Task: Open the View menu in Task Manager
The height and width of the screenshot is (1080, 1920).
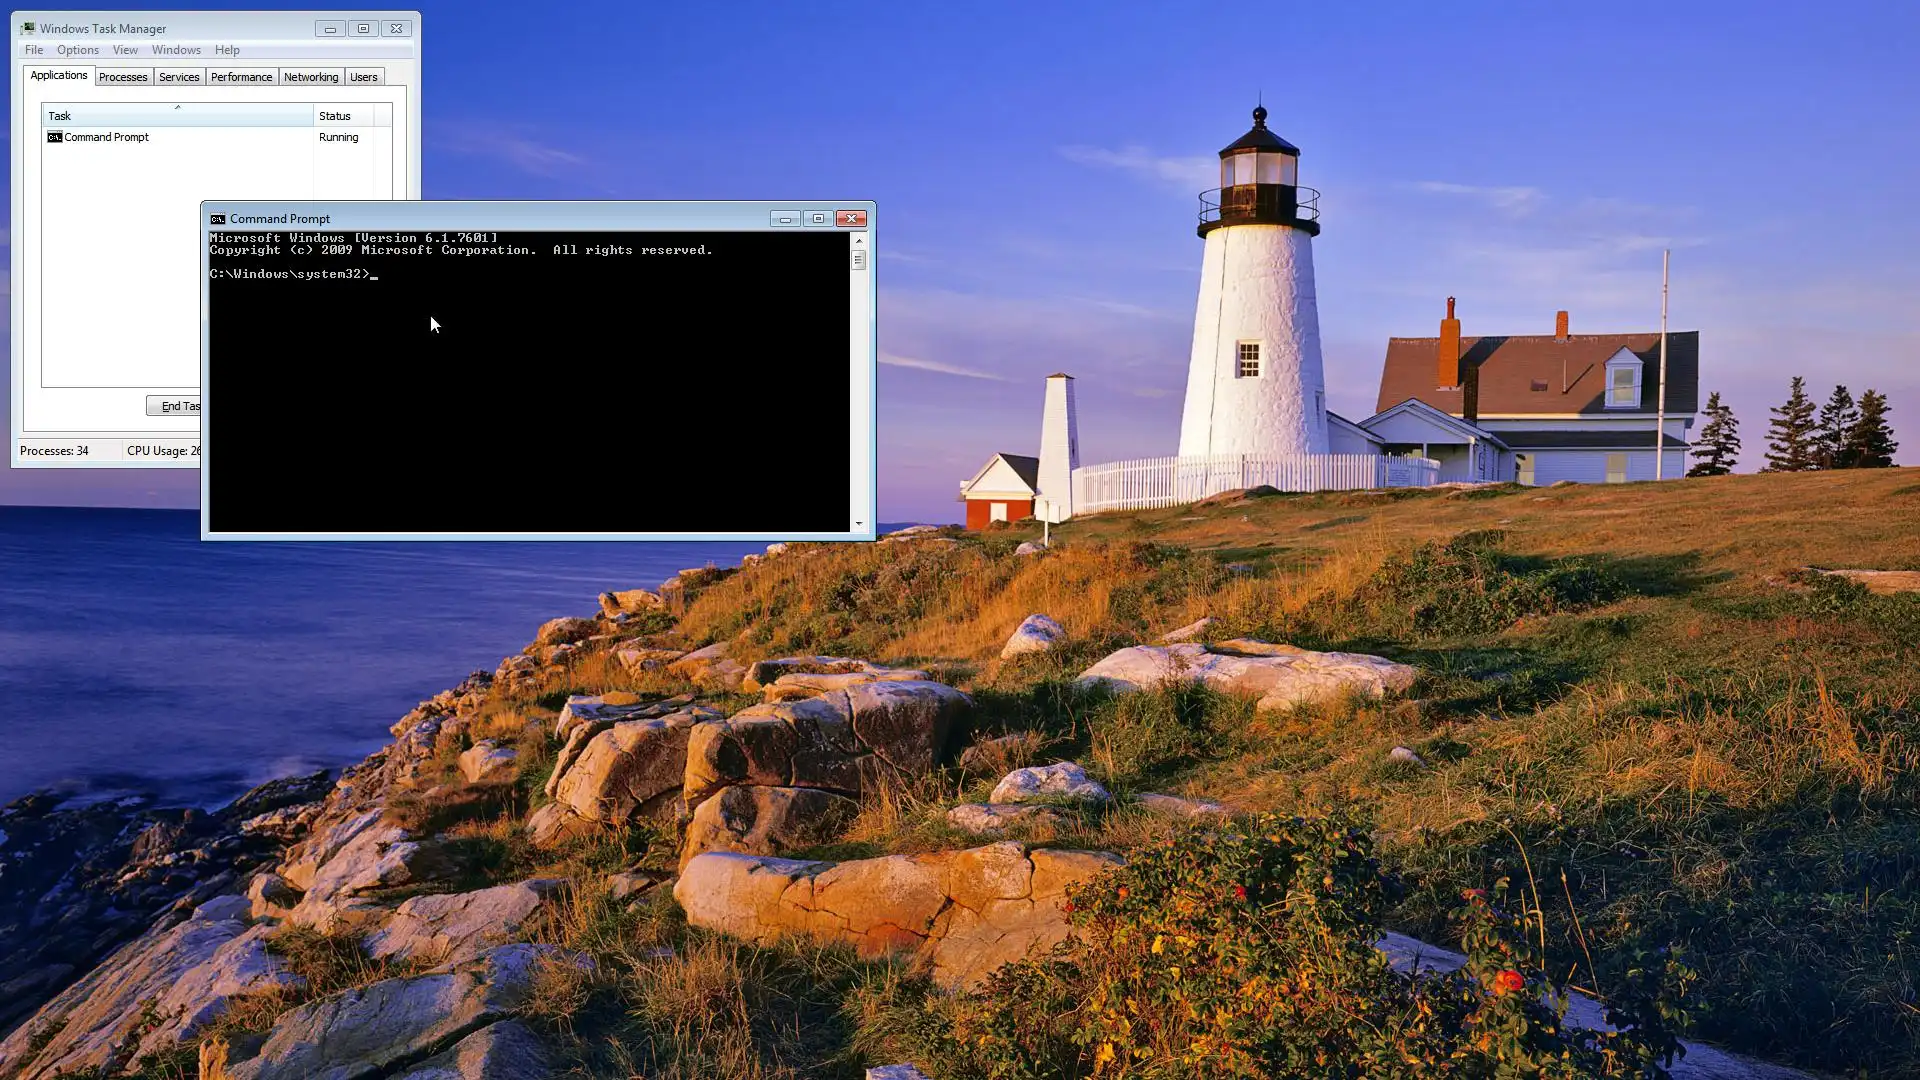Action: point(125,50)
